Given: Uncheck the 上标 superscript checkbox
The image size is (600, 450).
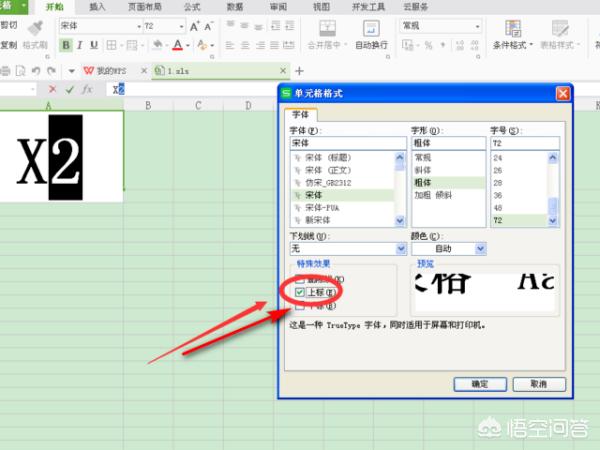Looking at the screenshot, I should (x=300, y=291).
